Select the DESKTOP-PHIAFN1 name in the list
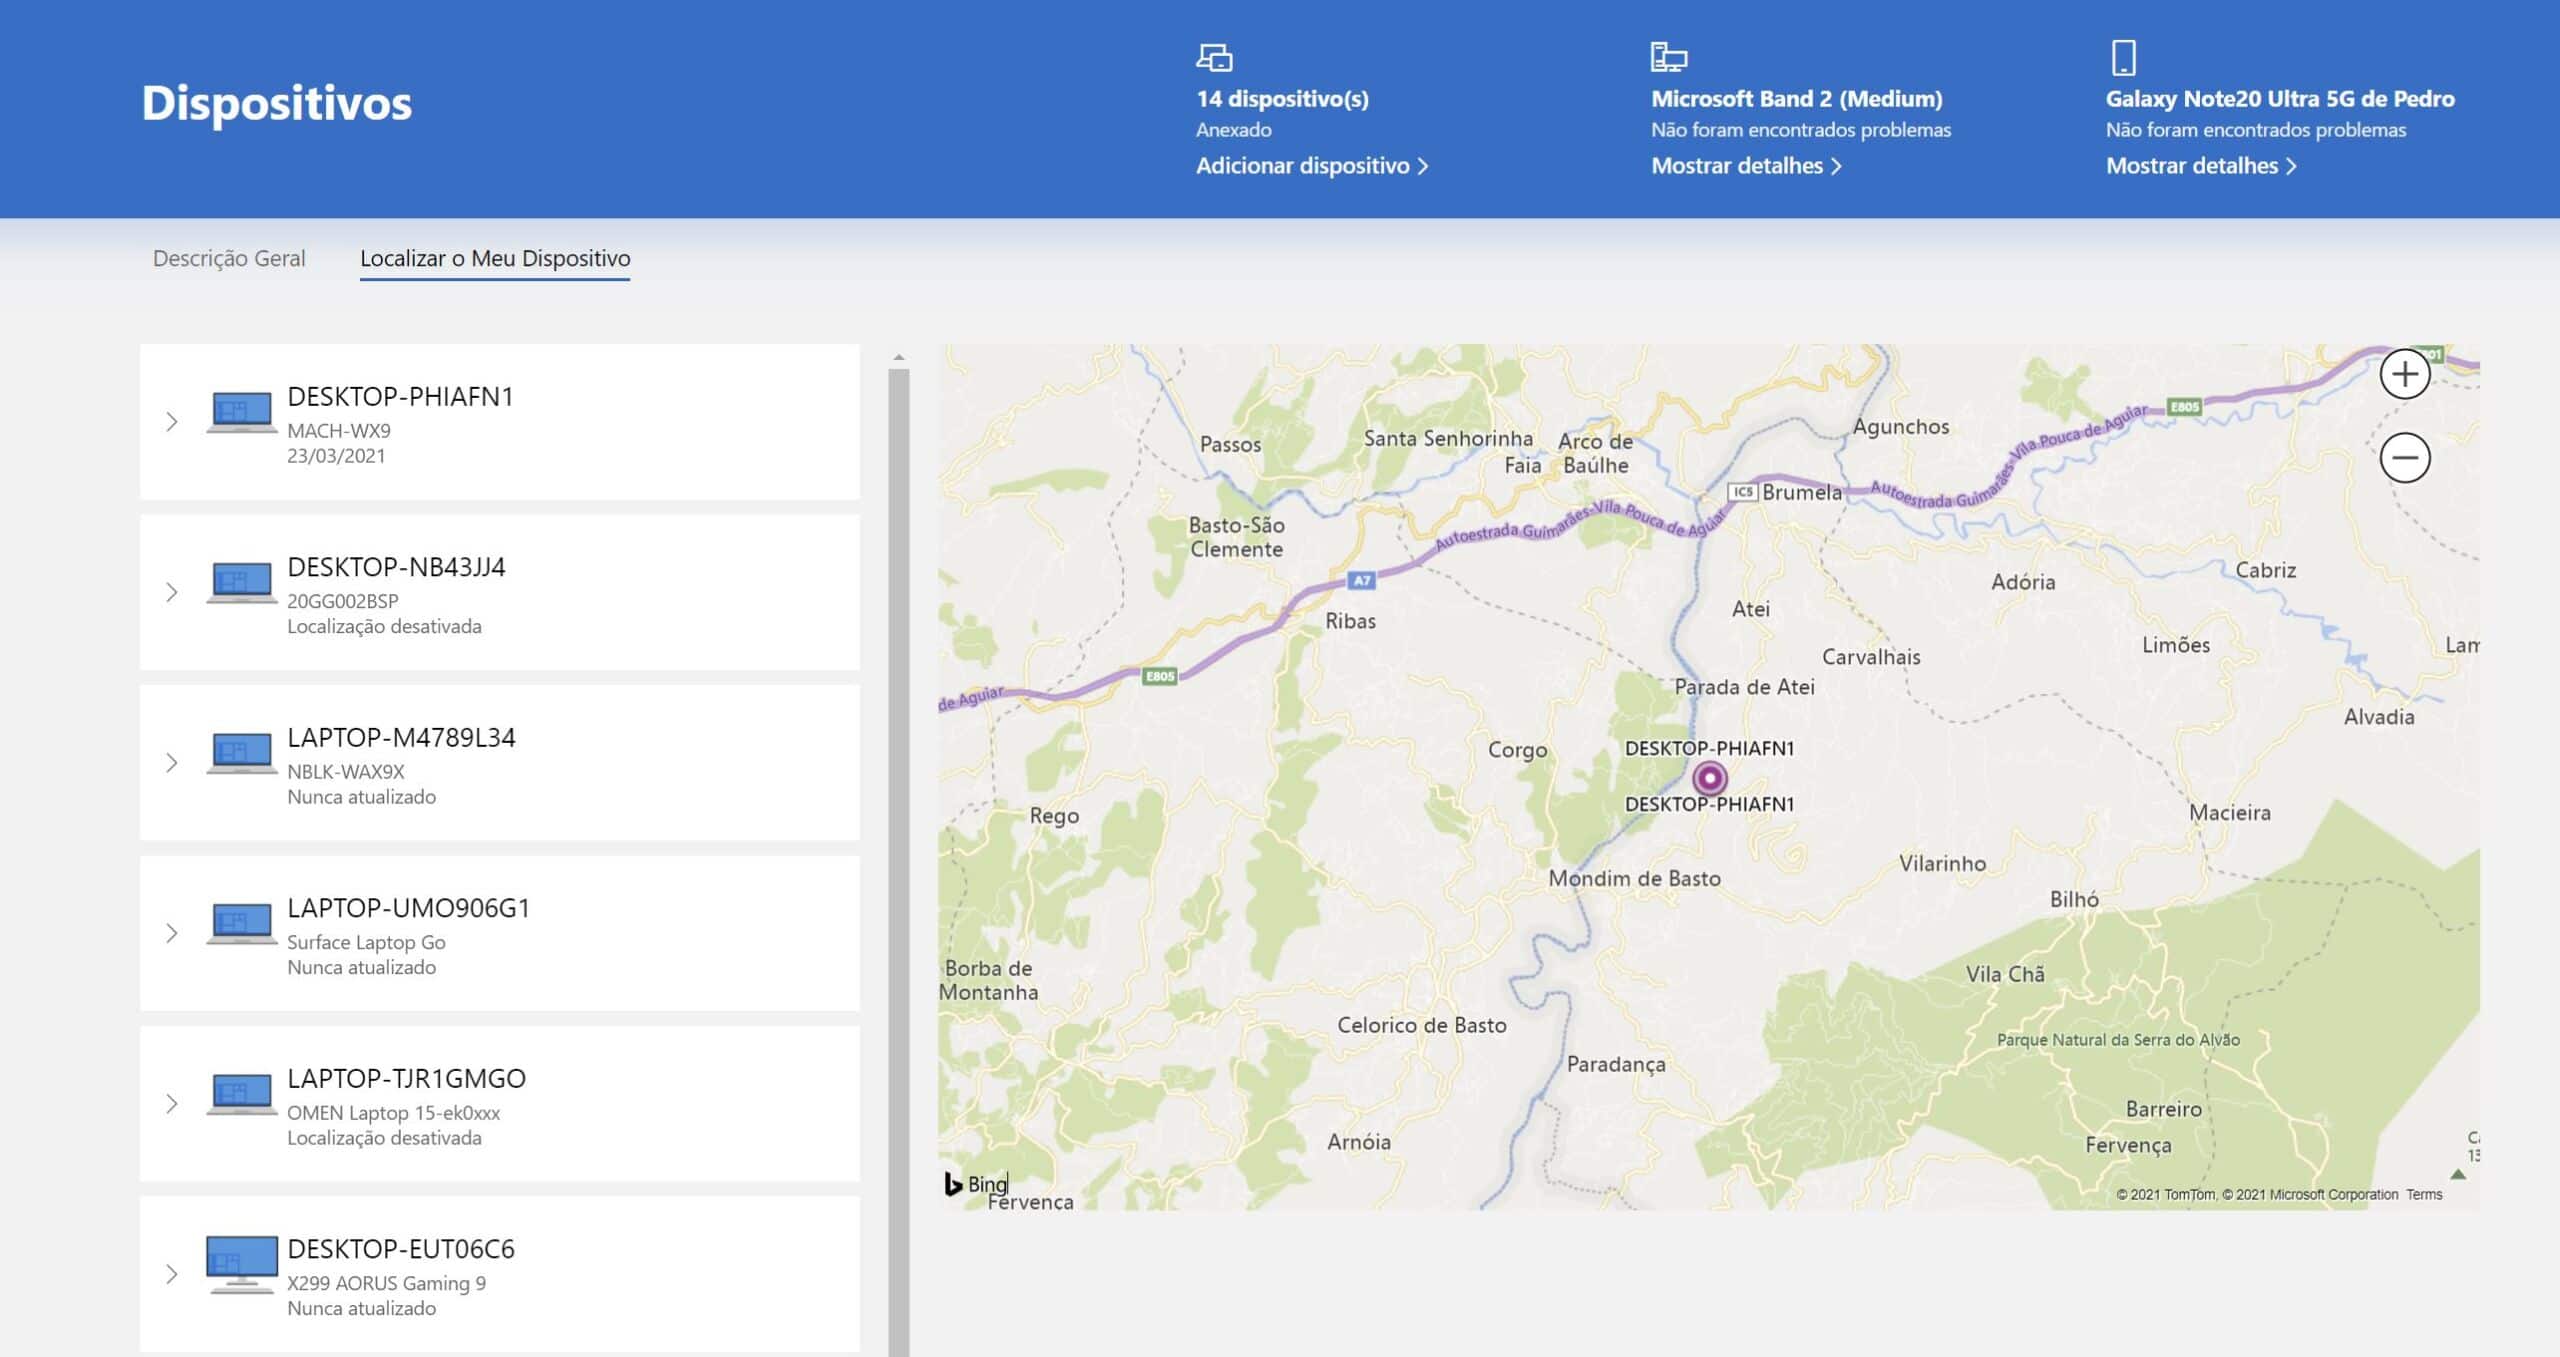This screenshot has width=2560, height=1357. coord(400,396)
